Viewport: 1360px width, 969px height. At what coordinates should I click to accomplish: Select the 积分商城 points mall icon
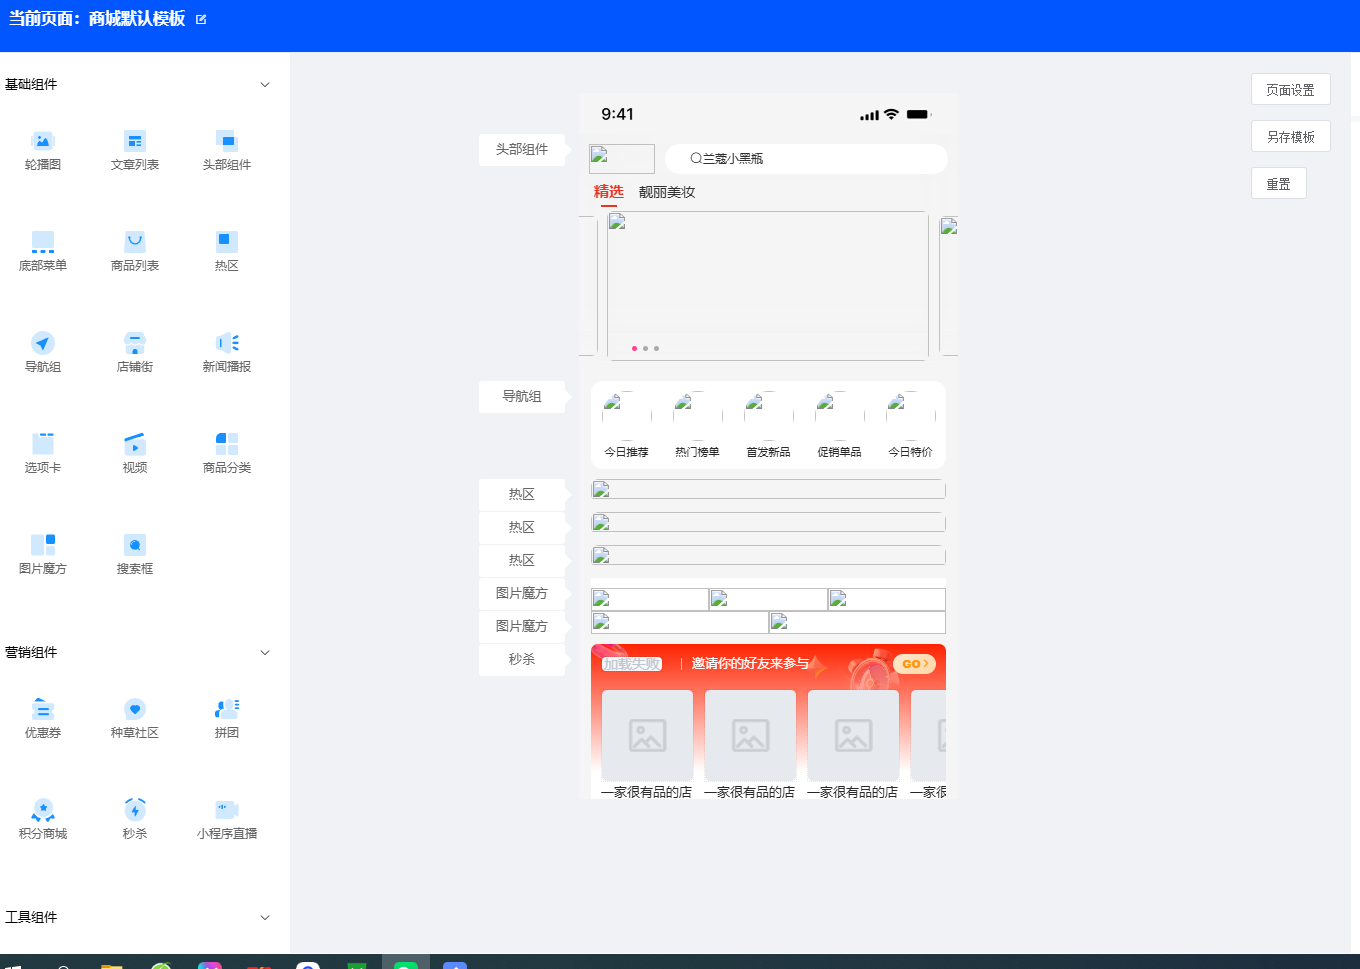coord(42,810)
